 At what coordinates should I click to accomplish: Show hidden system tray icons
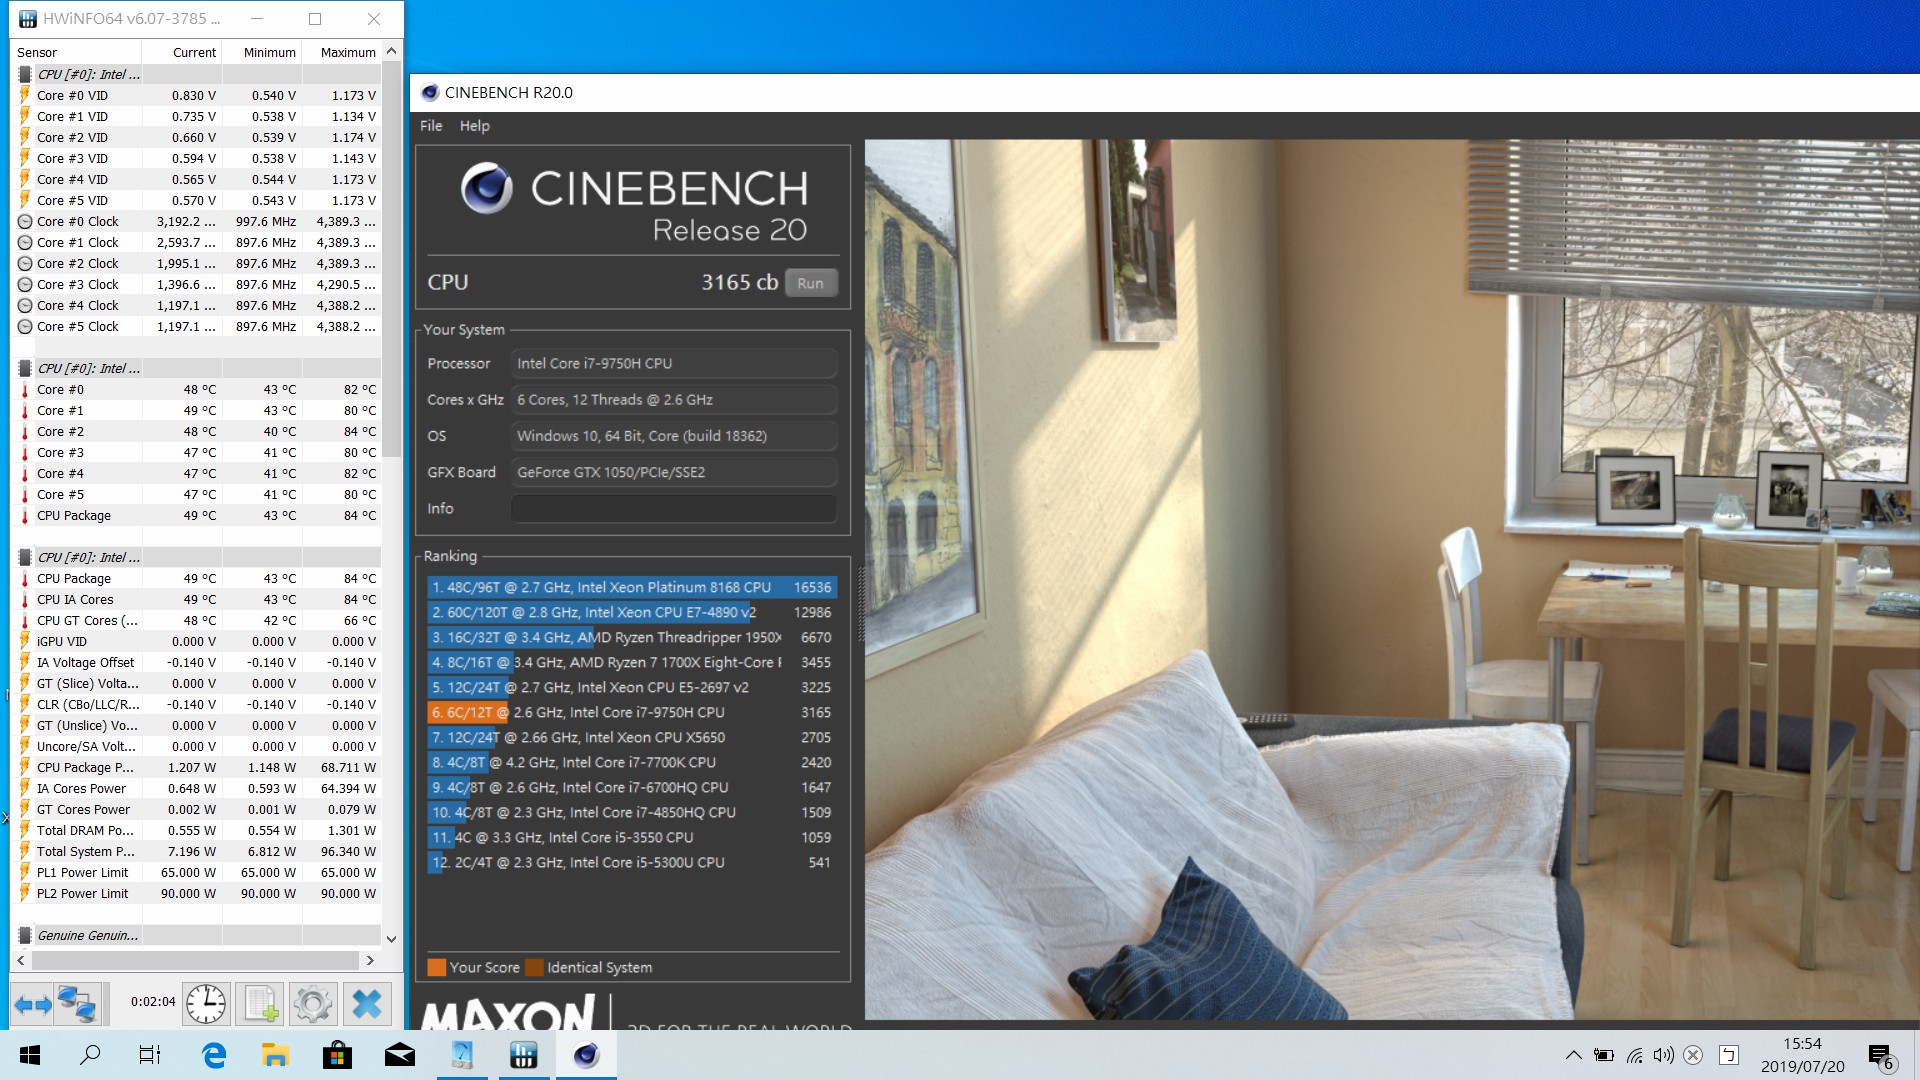(1573, 1055)
